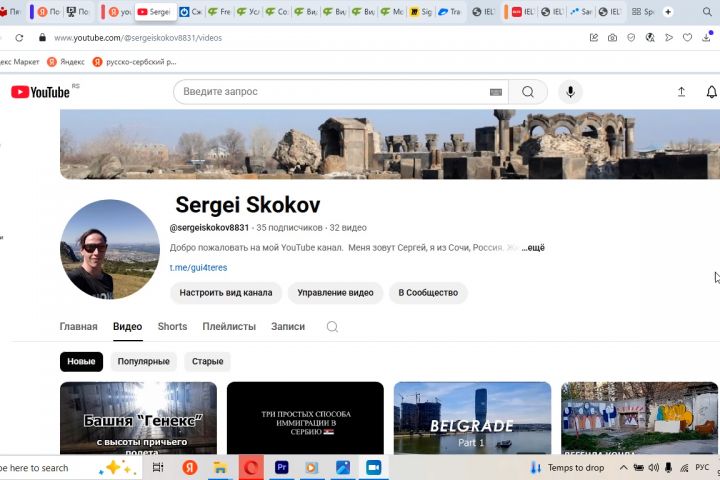Click the send/play arrow icon in address bar
The height and width of the screenshot is (480, 720).
[669, 38]
